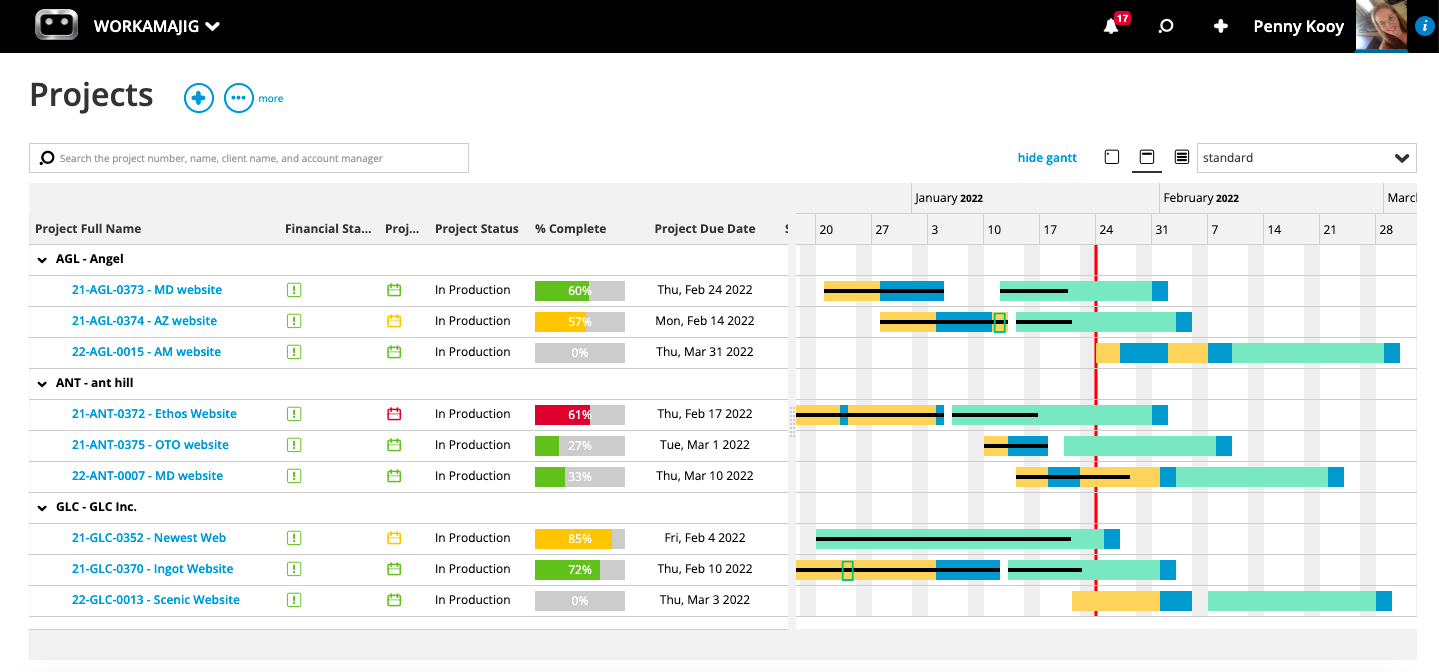Switch to list-only view layout

(x=1181, y=157)
